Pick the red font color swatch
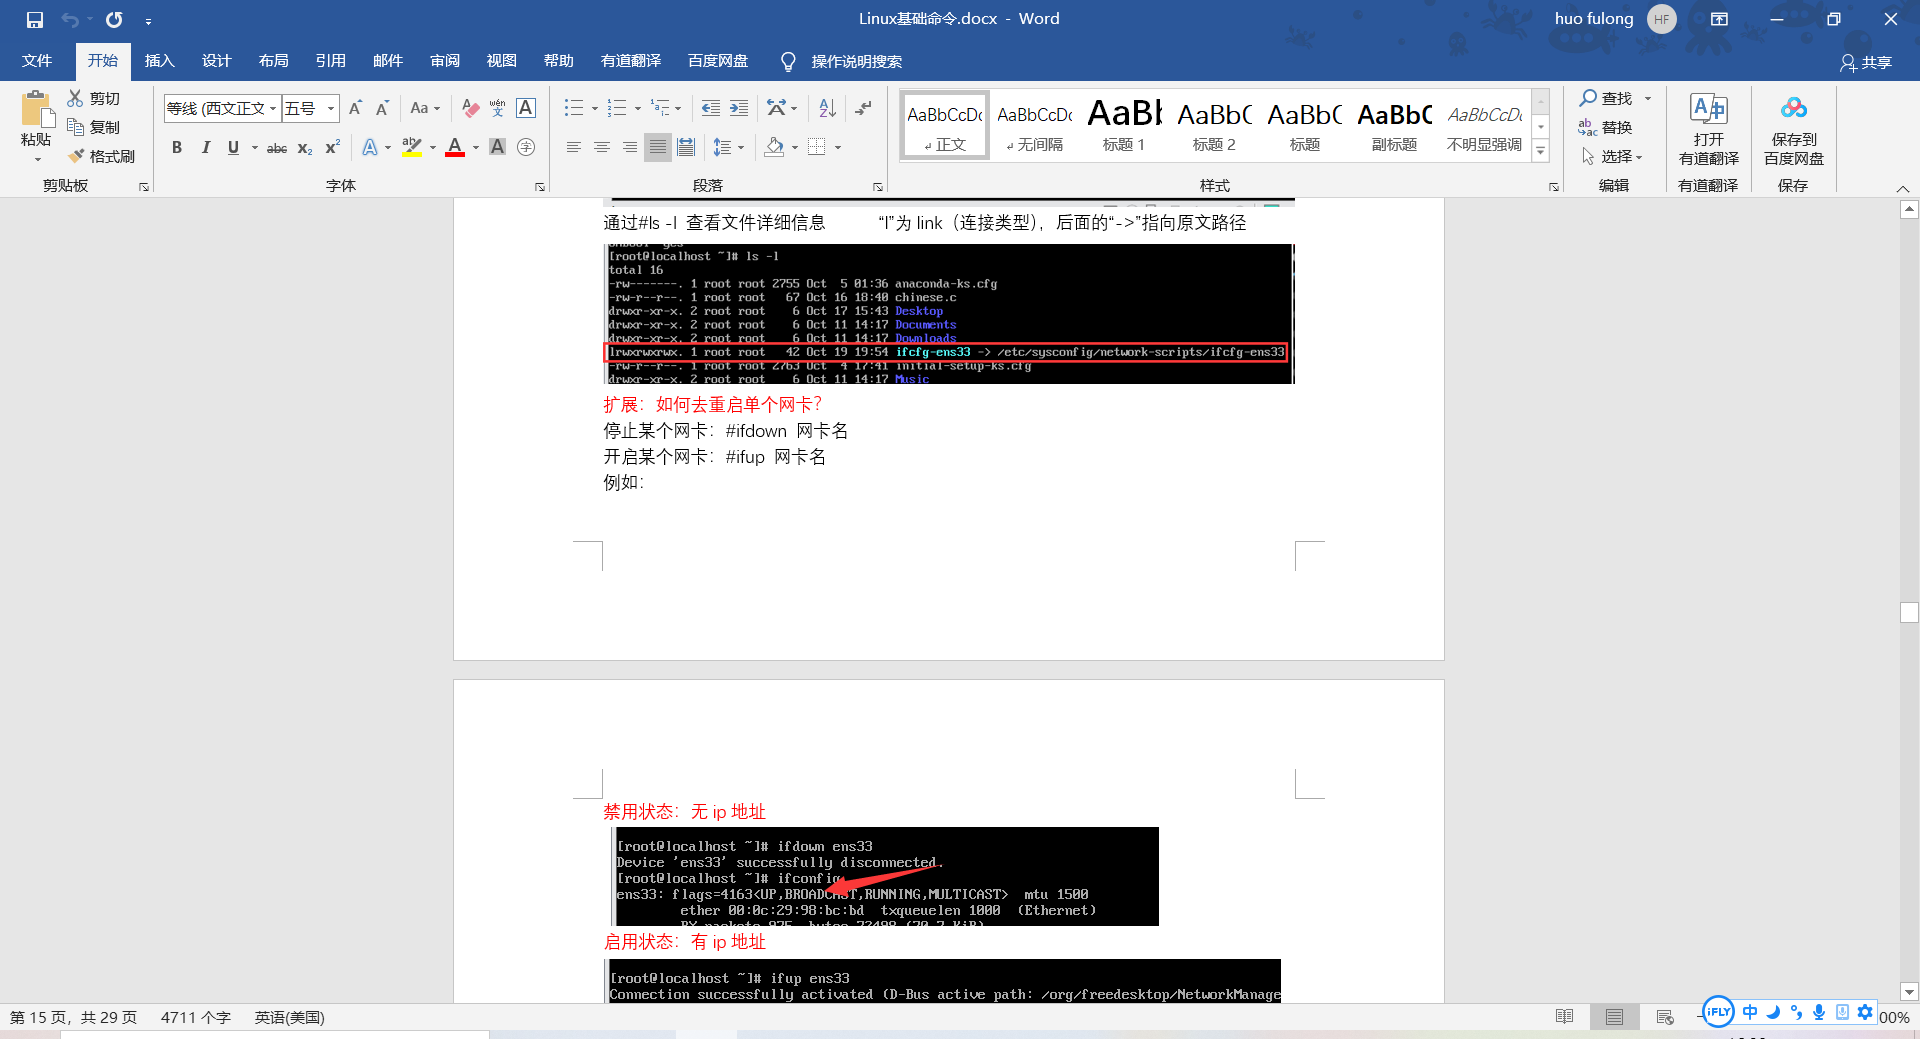This screenshot has height=1039, width=1920. pos(455,148)
